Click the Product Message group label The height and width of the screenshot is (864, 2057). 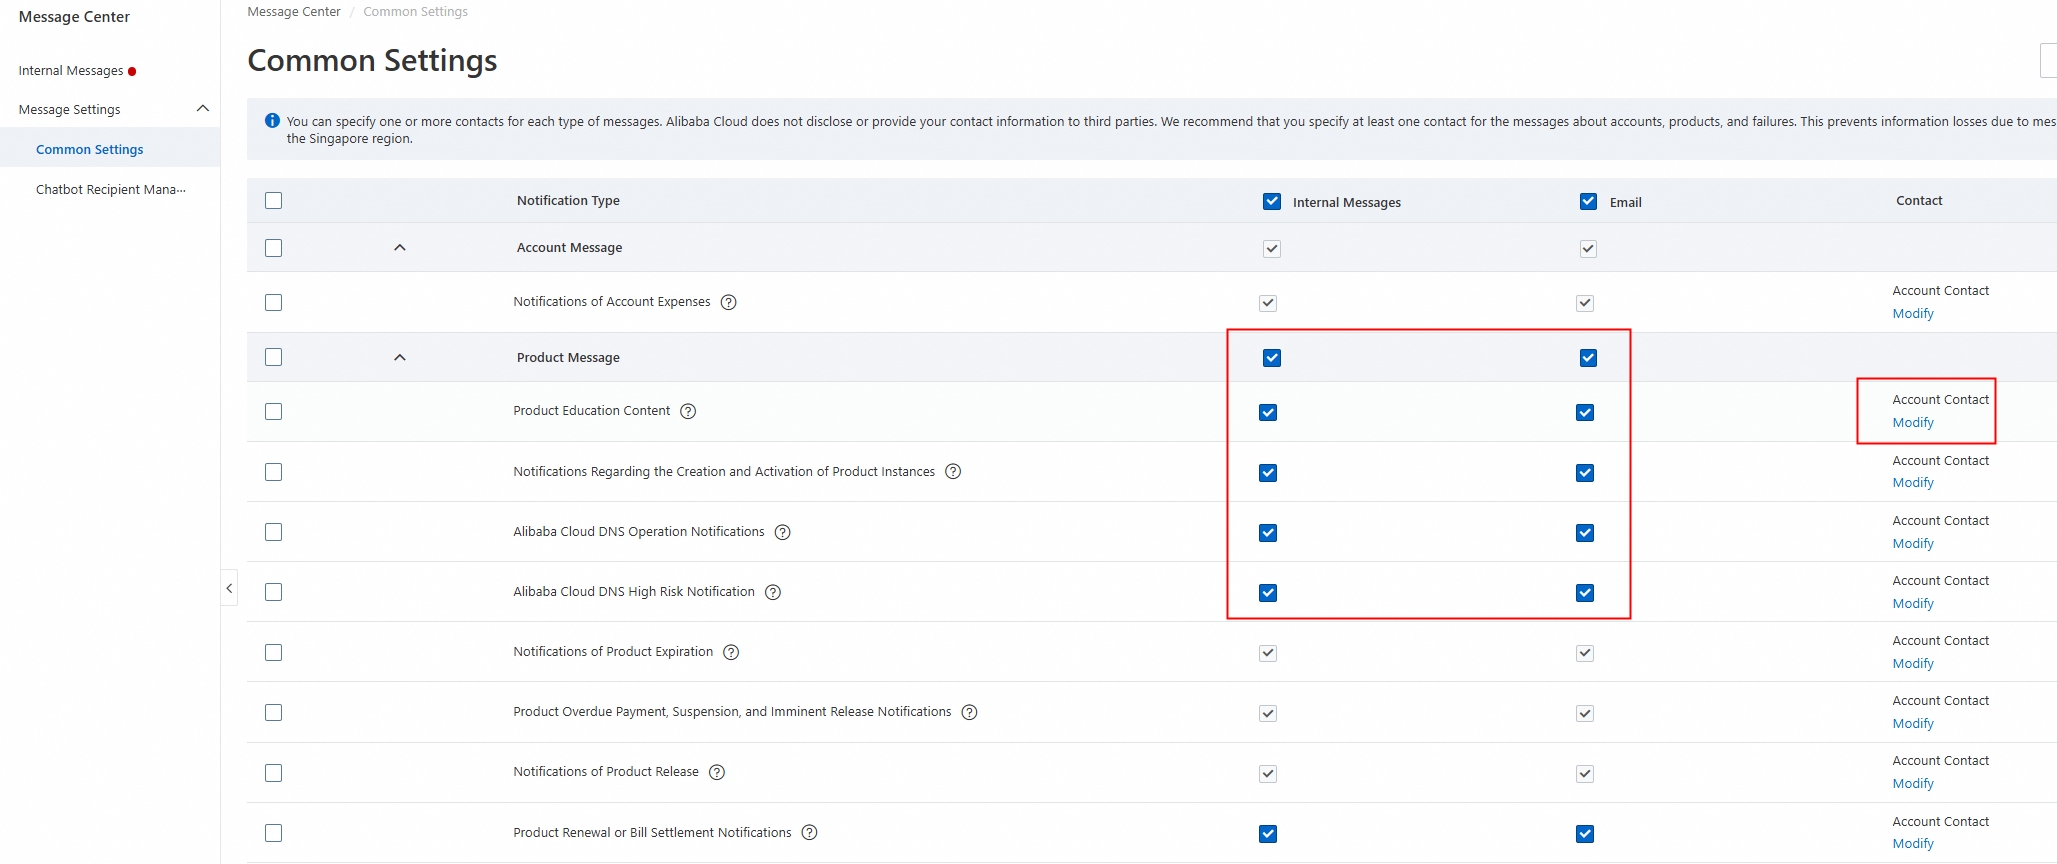click(x=568, y=357)
